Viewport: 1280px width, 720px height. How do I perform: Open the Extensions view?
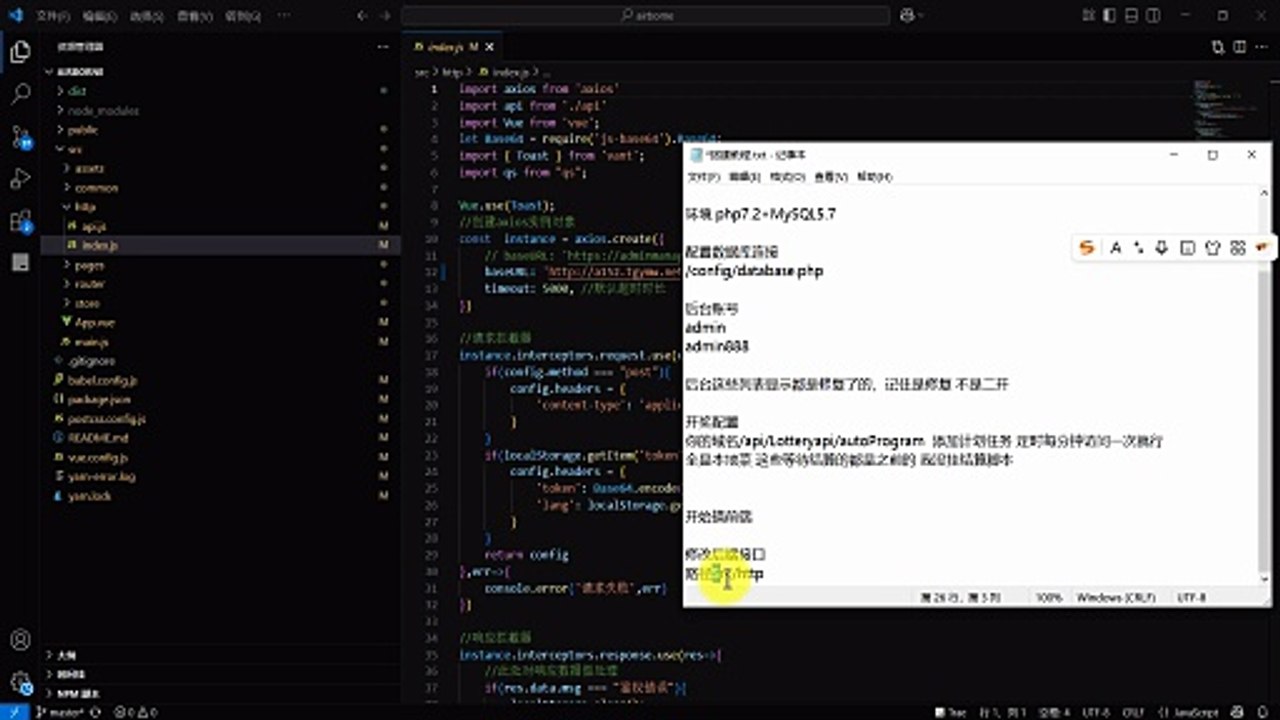(x=20, y=221)
